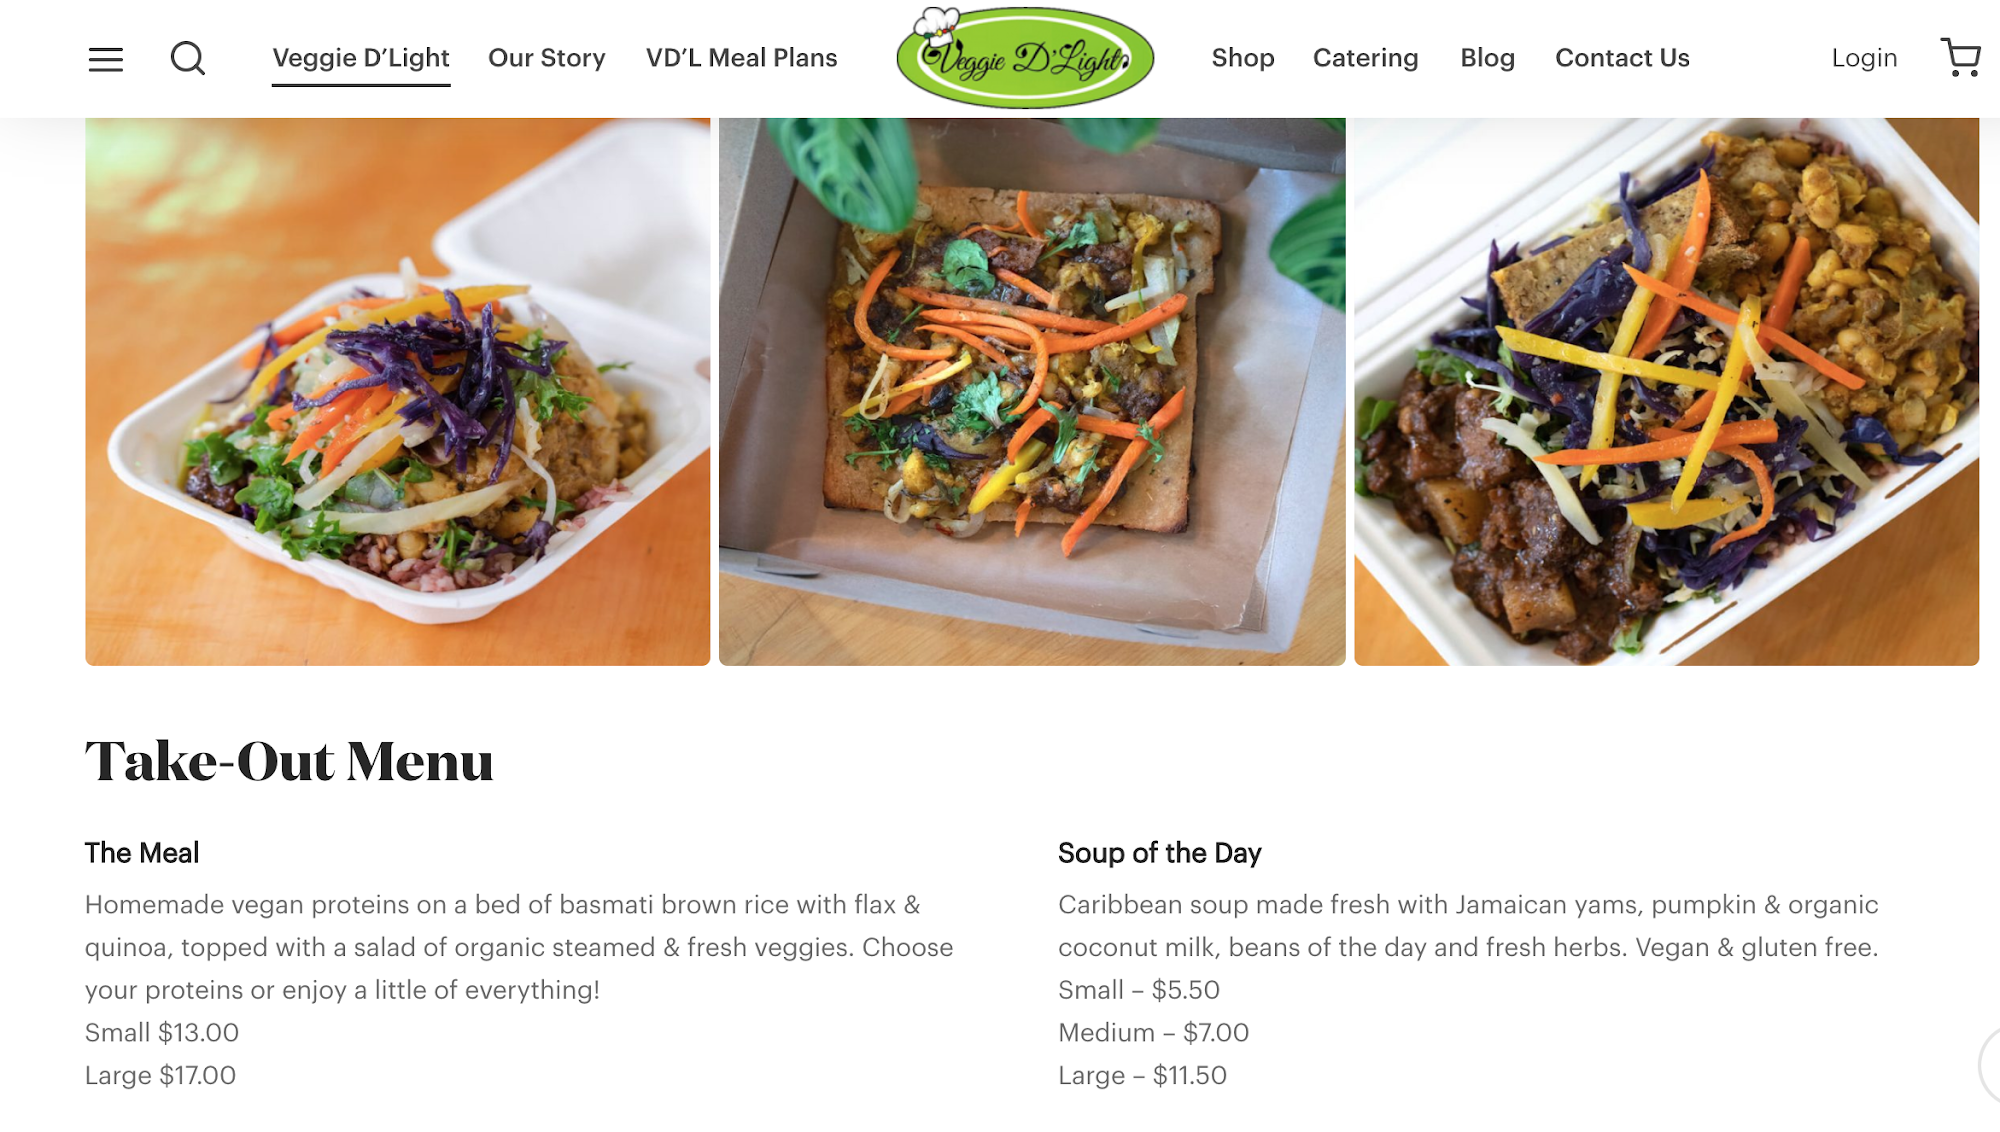The height and width of the screenshot is (1132, 2000).
Task: Click partially hidden round button at right edge
Action: click(1990, 1066)
